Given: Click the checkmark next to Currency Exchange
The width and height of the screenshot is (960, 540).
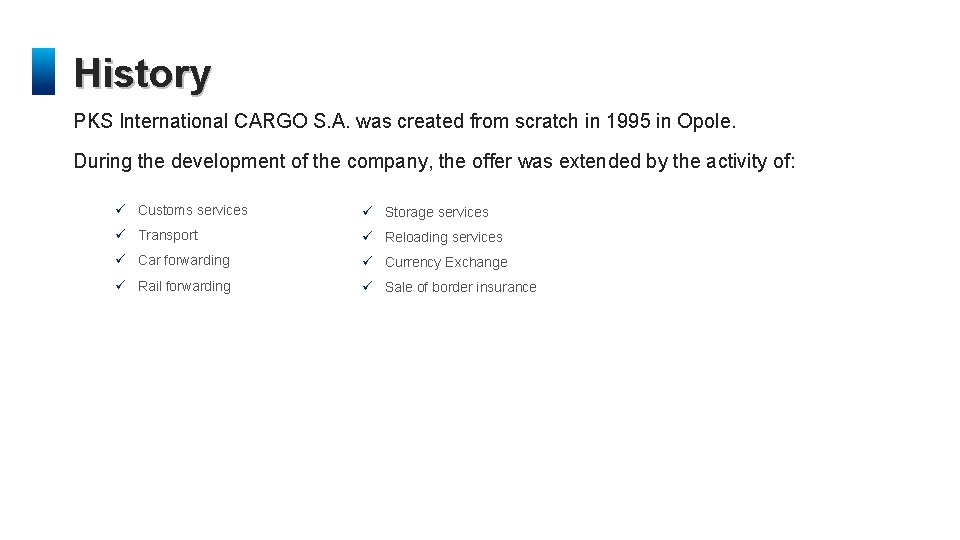Looking at the screenshot, I should tap(367, 262).
